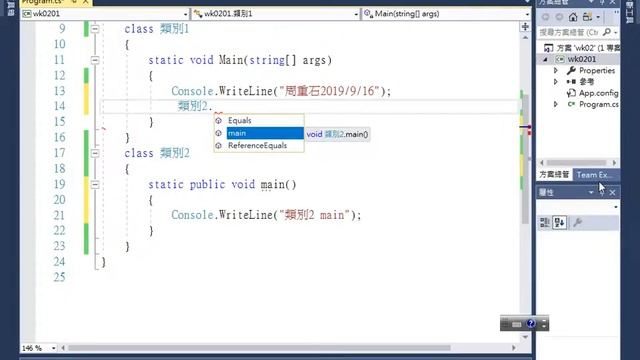Image resolution: width=640 pixels, height=360 pixels.
Task: Click Solution Explorer horizontal scrollbar thumb
Action: 576,162
